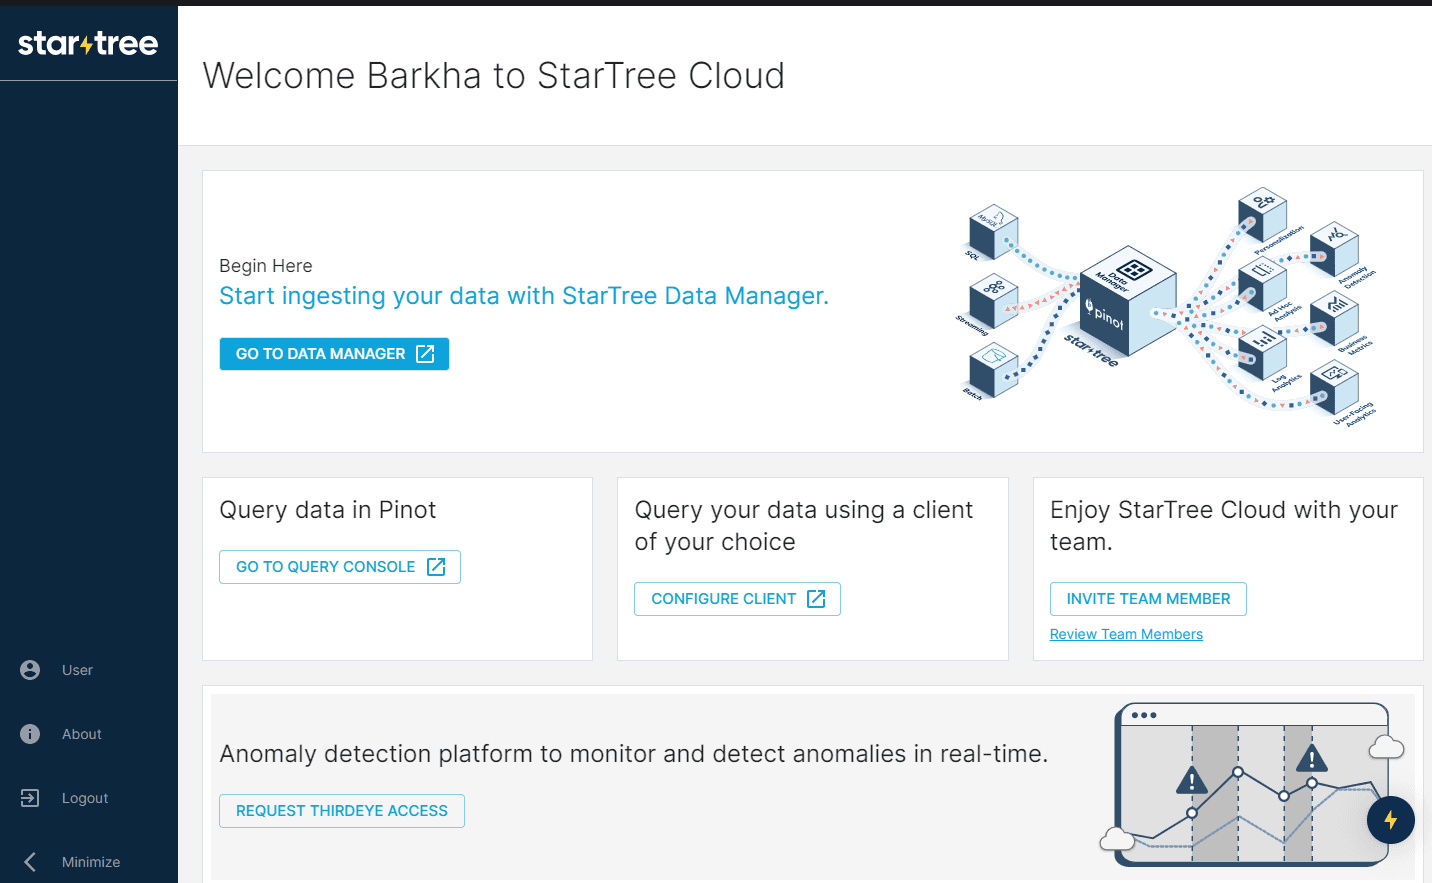Click the Request ThirdEye Access button
1432x883 pixels.
coord(341,810)
